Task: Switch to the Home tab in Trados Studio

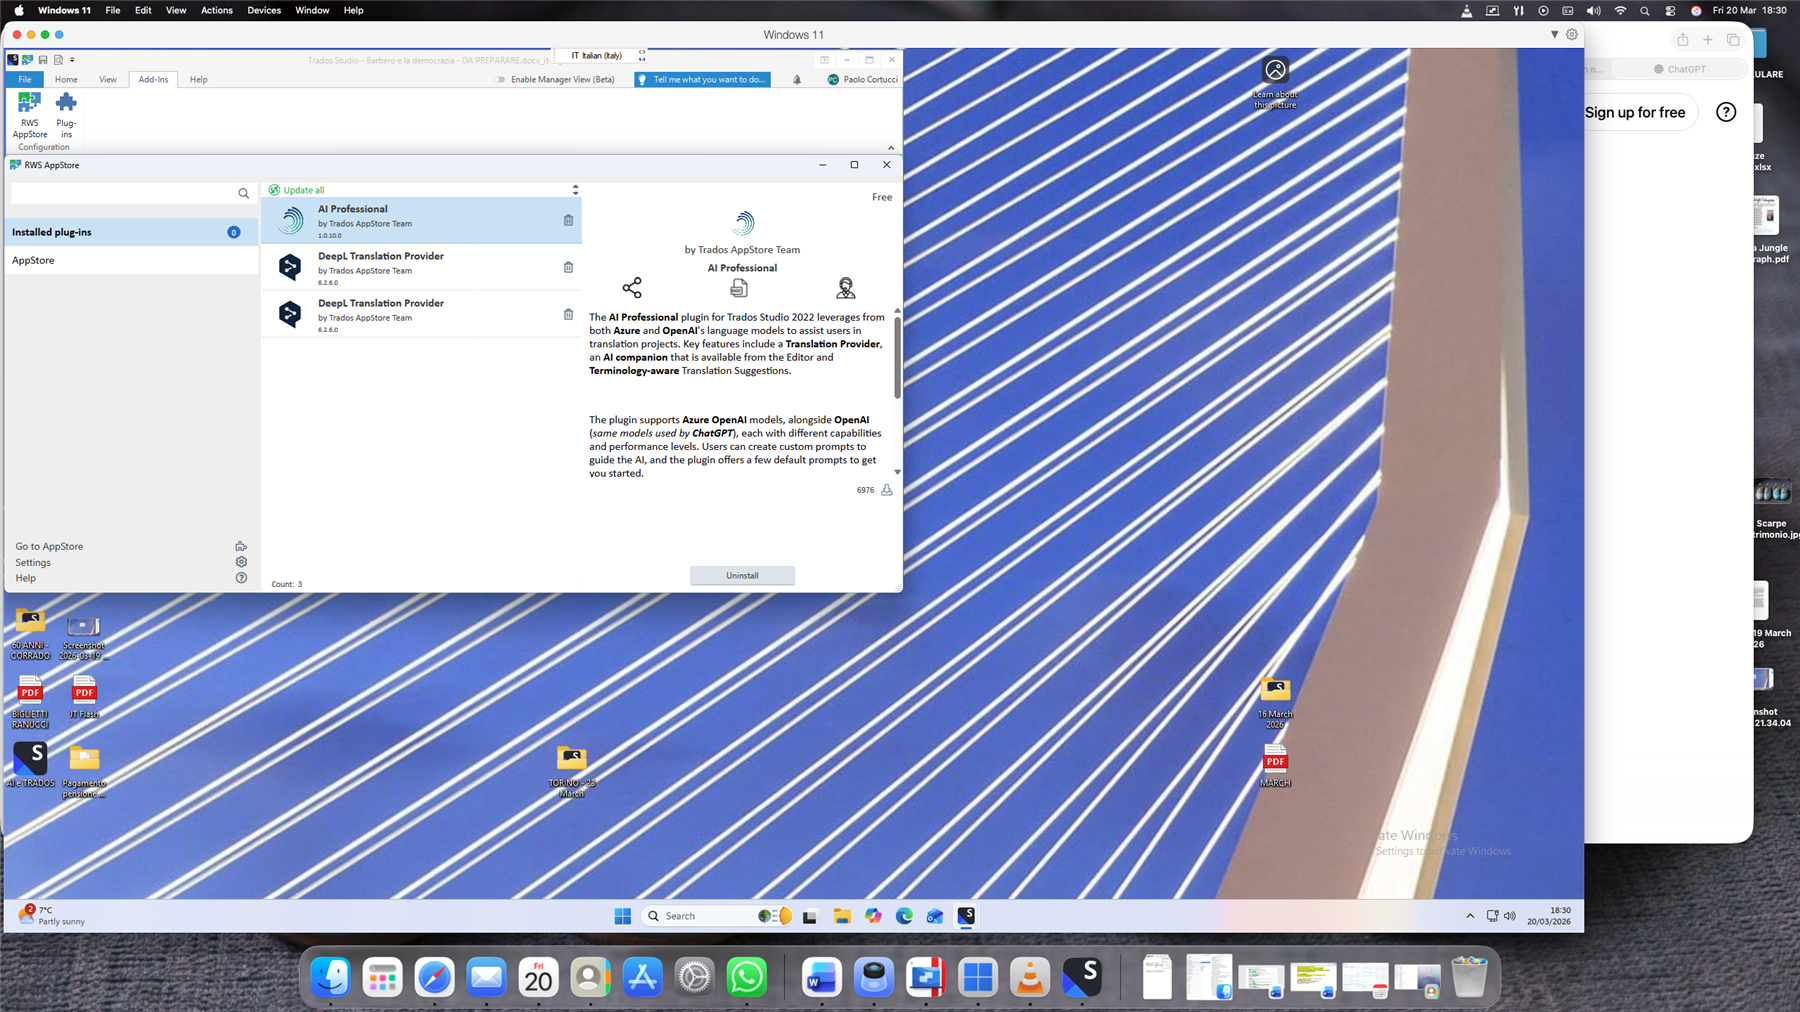Action: [66, 79]
